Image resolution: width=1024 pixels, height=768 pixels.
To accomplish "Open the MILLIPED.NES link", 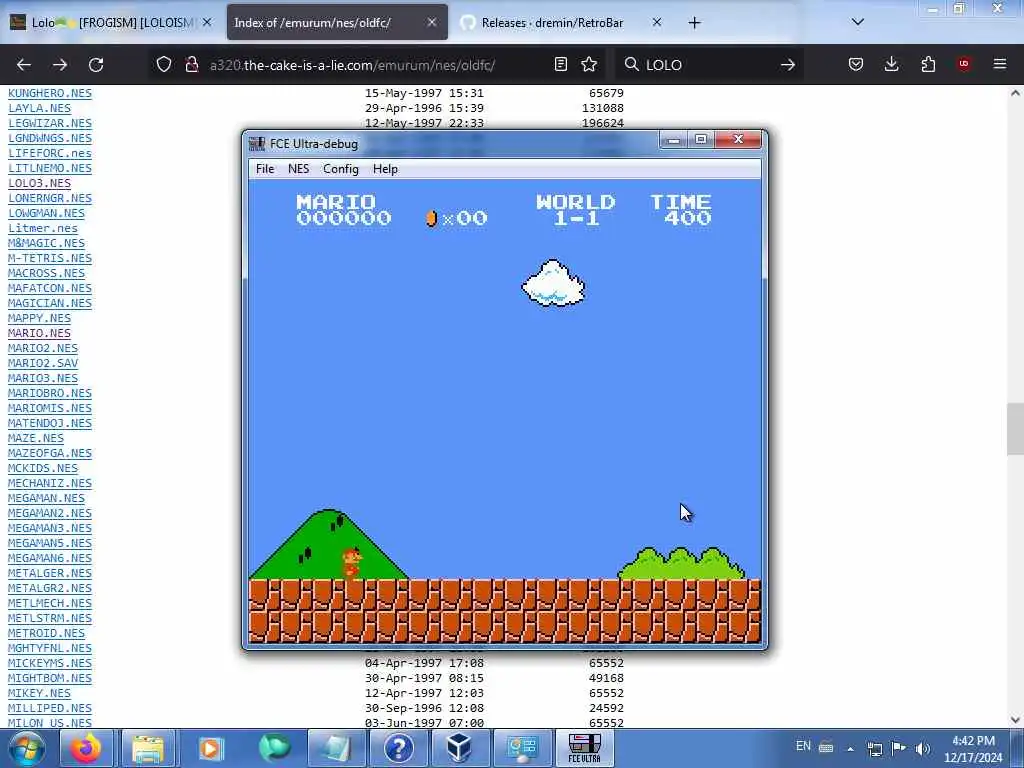I will click(x=50, y=709).
